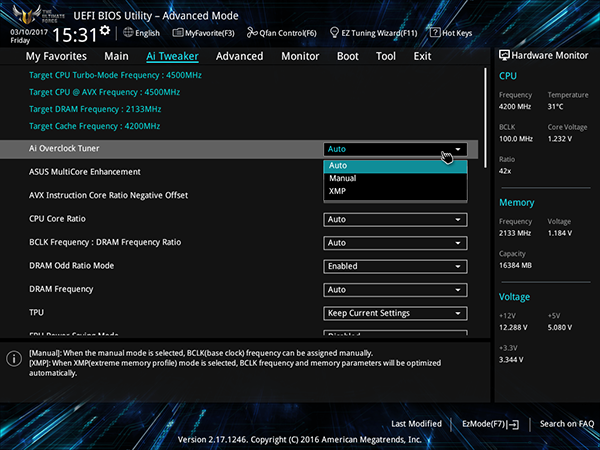This screenshot has width=600, height=450.
Task: Click the info icon in the help panel
Action: point(14,359)
